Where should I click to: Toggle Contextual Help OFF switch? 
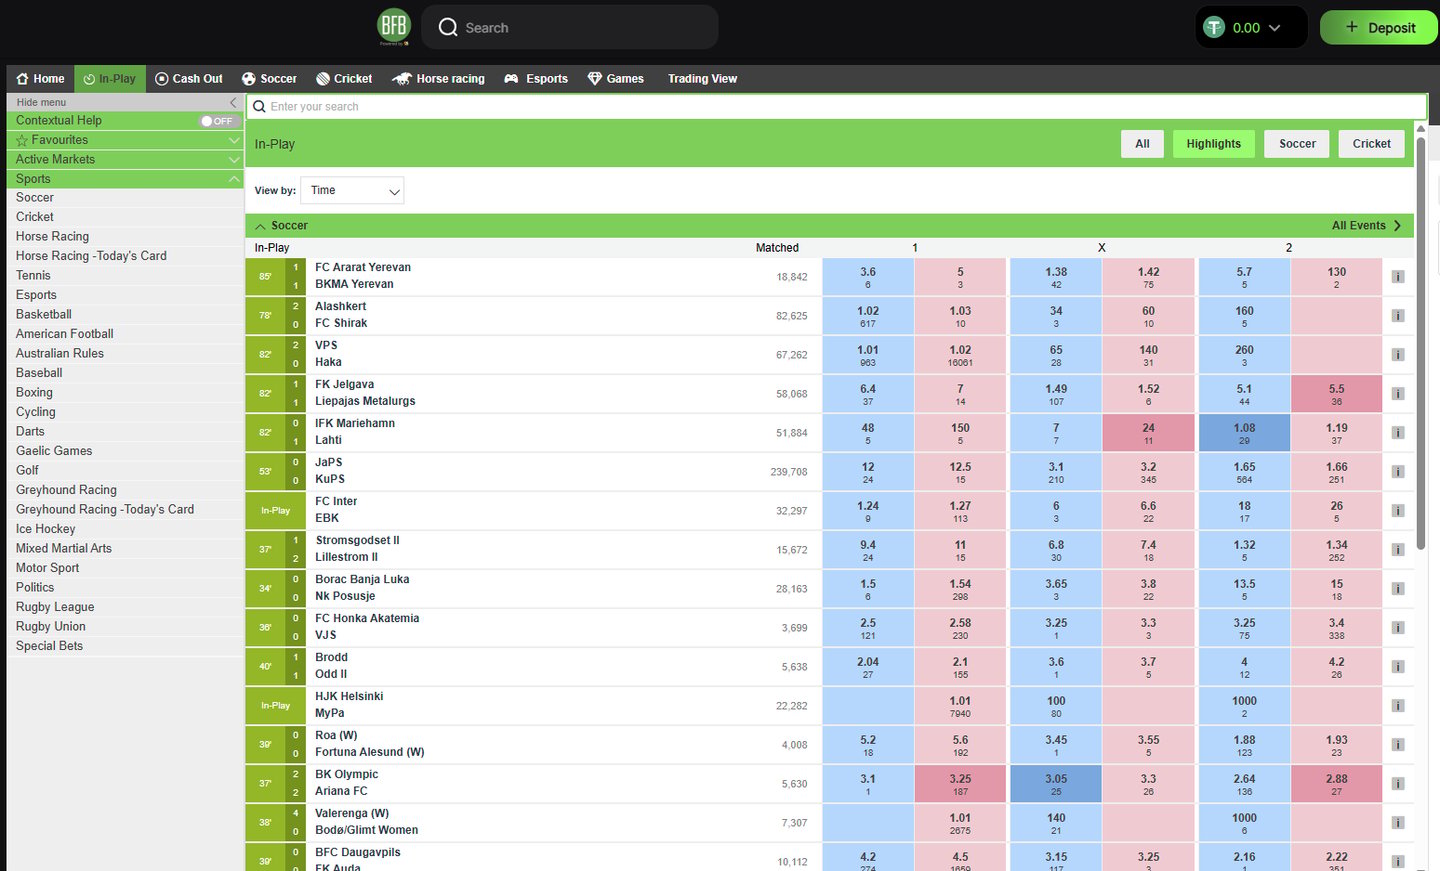pos(217,121)
